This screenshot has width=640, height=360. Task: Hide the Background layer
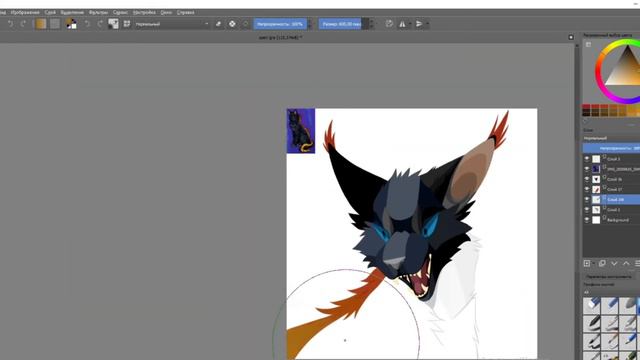[587, 220]
